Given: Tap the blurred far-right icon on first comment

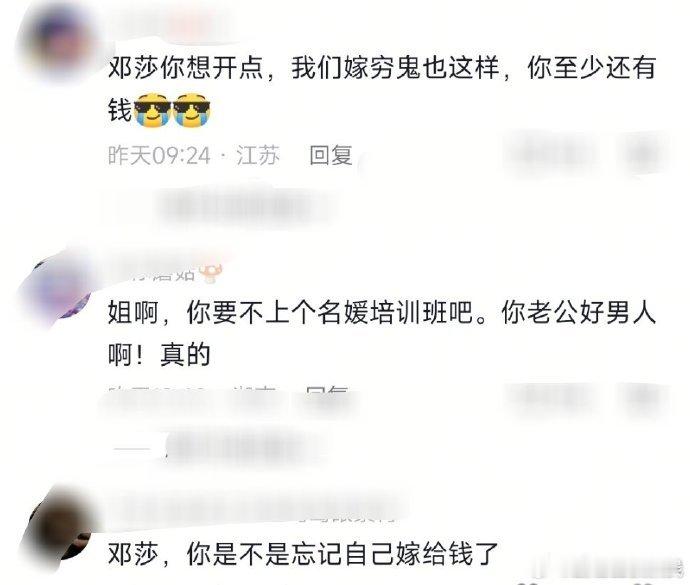Looking at the screenshot, I should click(x=643, y=154).
